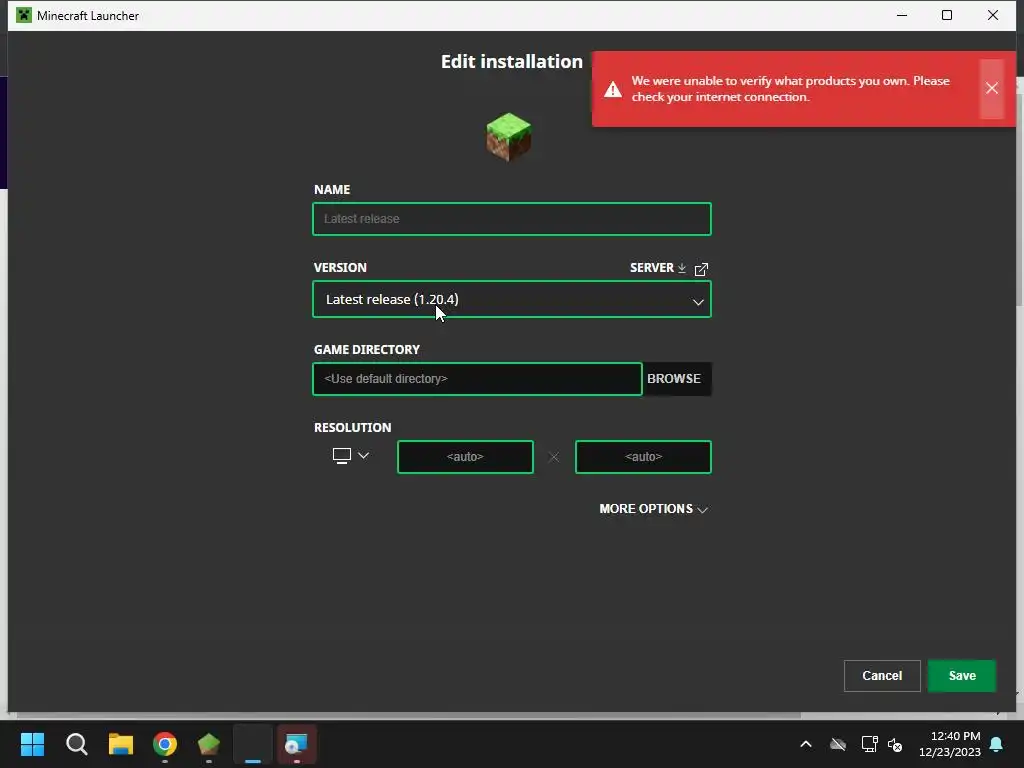This screenshot has width=1024, height=768.
Task: Click the Name input field
Action: pos(511,219)
